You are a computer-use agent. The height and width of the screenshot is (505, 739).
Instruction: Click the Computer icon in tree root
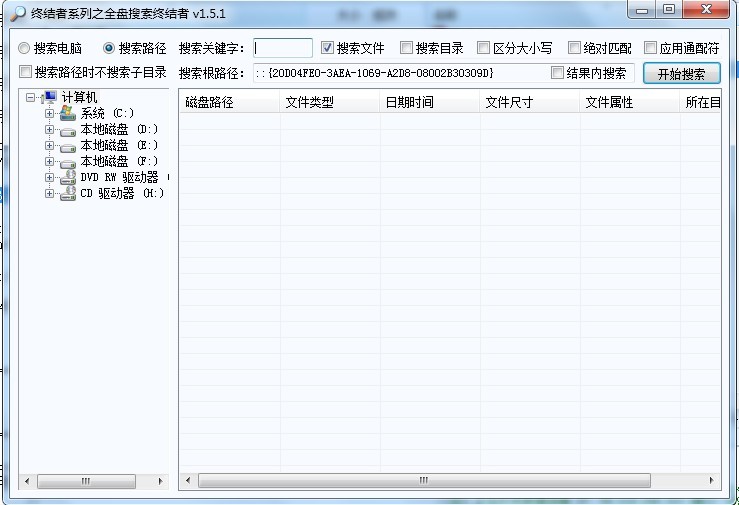tap(50, 97)
